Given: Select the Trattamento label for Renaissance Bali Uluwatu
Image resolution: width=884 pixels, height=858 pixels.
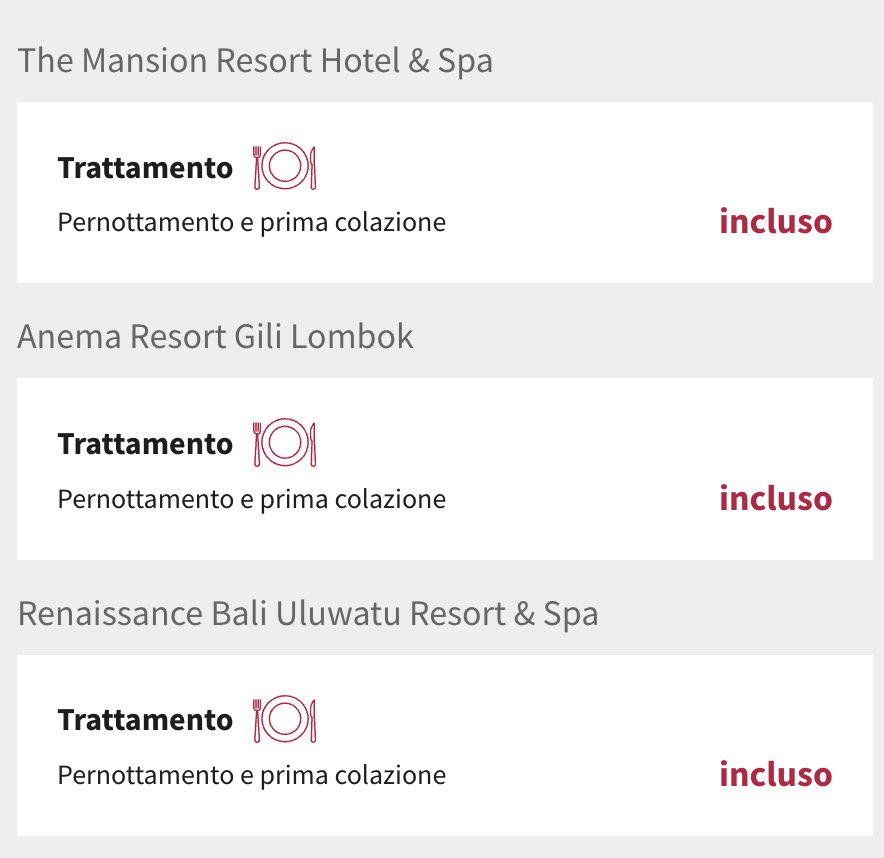Looking at the screenshot, I should [x=145, y=720].
